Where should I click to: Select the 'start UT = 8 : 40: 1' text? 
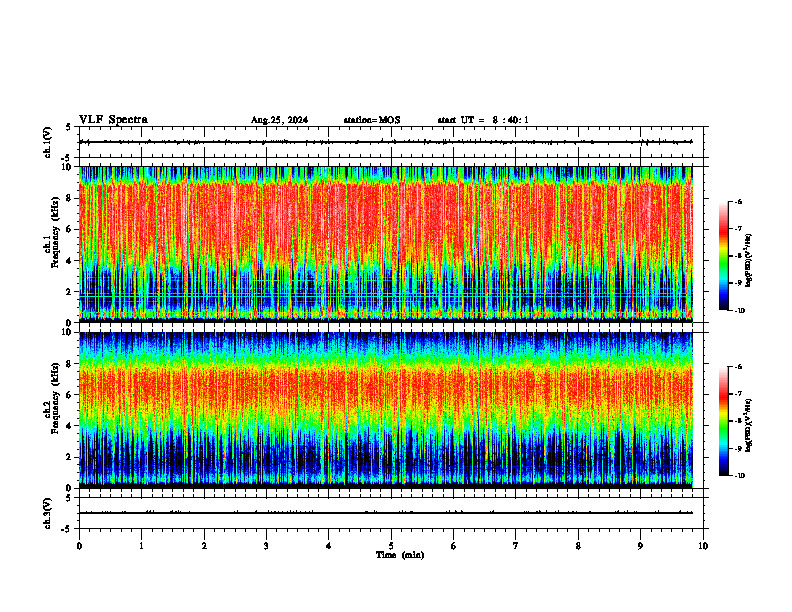(483, 120)
